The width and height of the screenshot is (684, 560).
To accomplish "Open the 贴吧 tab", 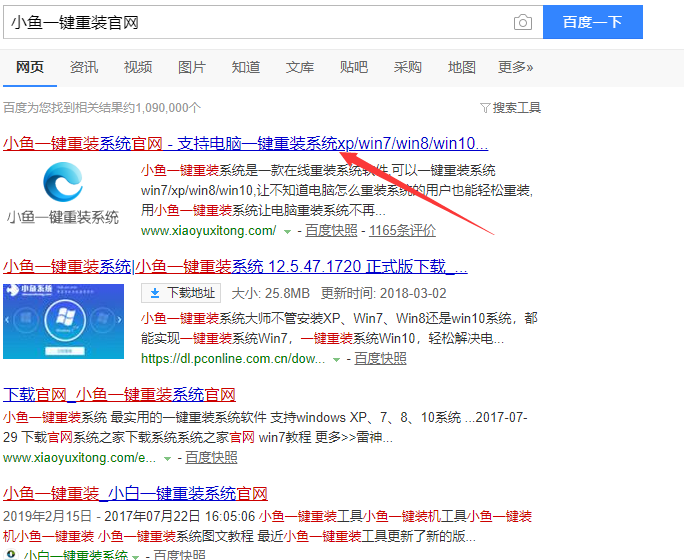I will pos(354,67).
